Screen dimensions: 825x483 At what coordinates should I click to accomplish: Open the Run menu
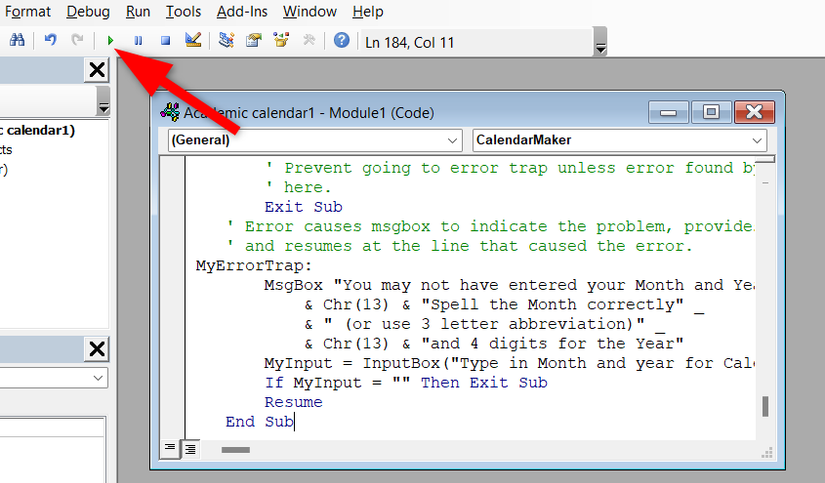(138, 12)
